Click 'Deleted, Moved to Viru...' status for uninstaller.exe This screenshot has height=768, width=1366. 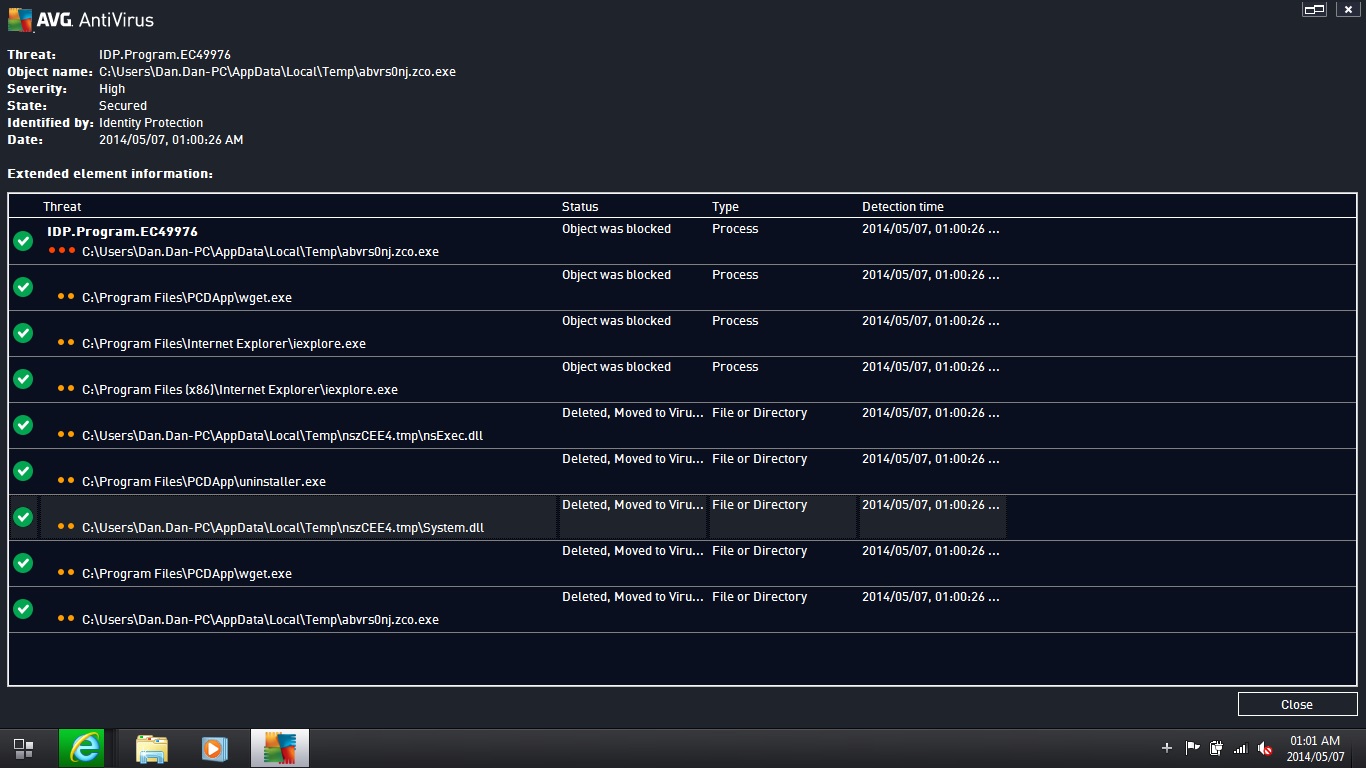tap(633, 459)
